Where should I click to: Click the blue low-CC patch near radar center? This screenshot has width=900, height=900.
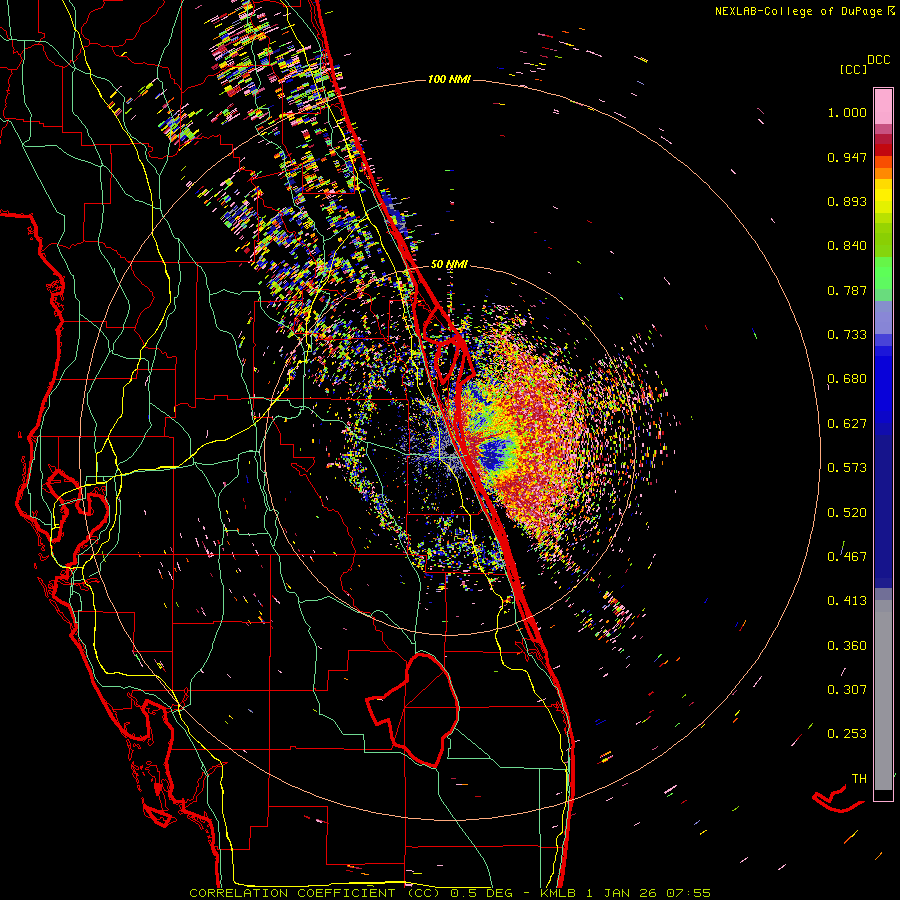coord(497,453)
